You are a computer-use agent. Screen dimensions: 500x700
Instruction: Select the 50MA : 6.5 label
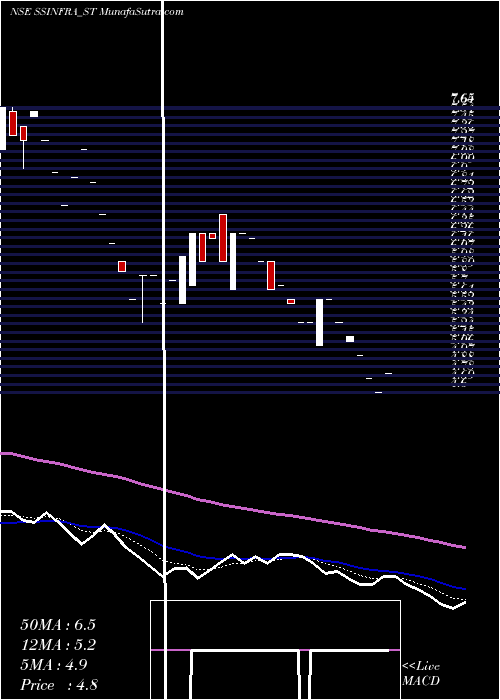(x=58, y=625)
